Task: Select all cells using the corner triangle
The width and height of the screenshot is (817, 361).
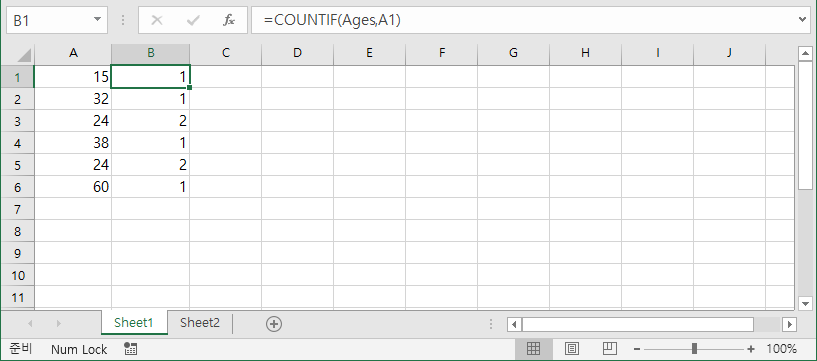Action: 23,55
